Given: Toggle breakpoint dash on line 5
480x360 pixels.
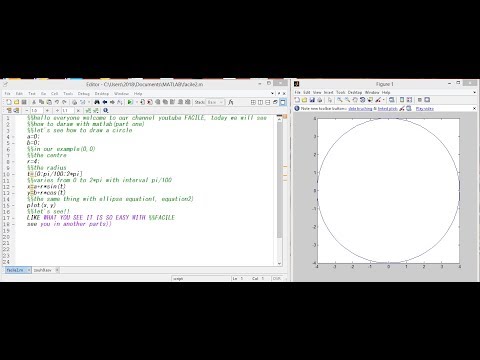Looking at the screenshot, I should point(13,143).
